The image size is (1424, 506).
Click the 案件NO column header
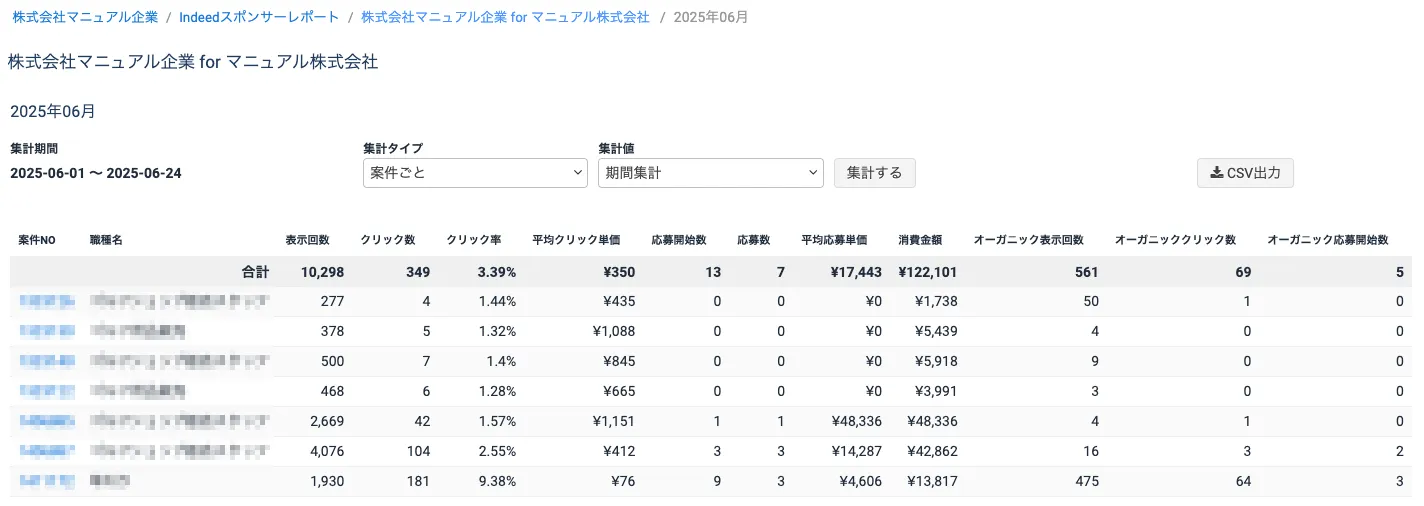pyautogui.click(x=37, y=241)
